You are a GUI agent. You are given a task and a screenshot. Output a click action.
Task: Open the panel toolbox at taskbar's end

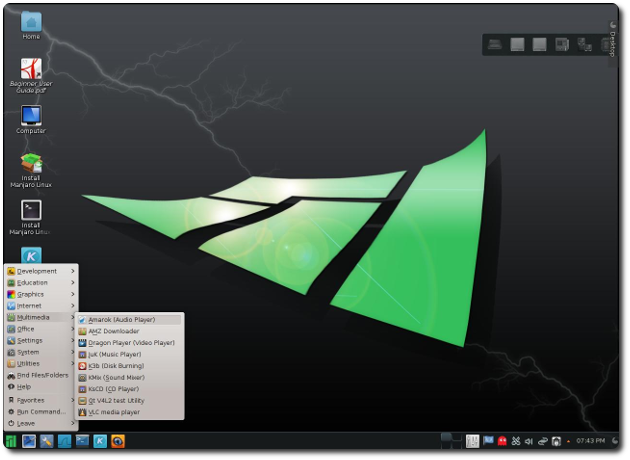click(x=614, y=441)
